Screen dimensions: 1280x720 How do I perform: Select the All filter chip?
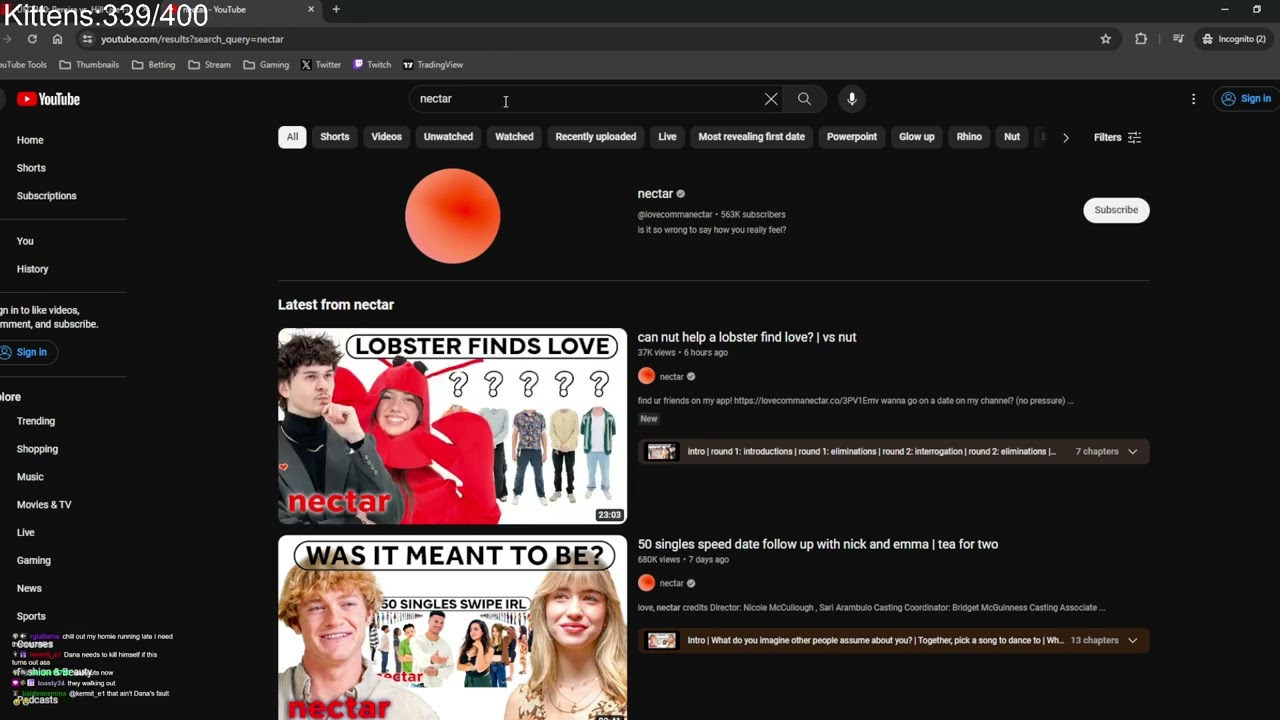pyautogui.click(x=292, y=137)
